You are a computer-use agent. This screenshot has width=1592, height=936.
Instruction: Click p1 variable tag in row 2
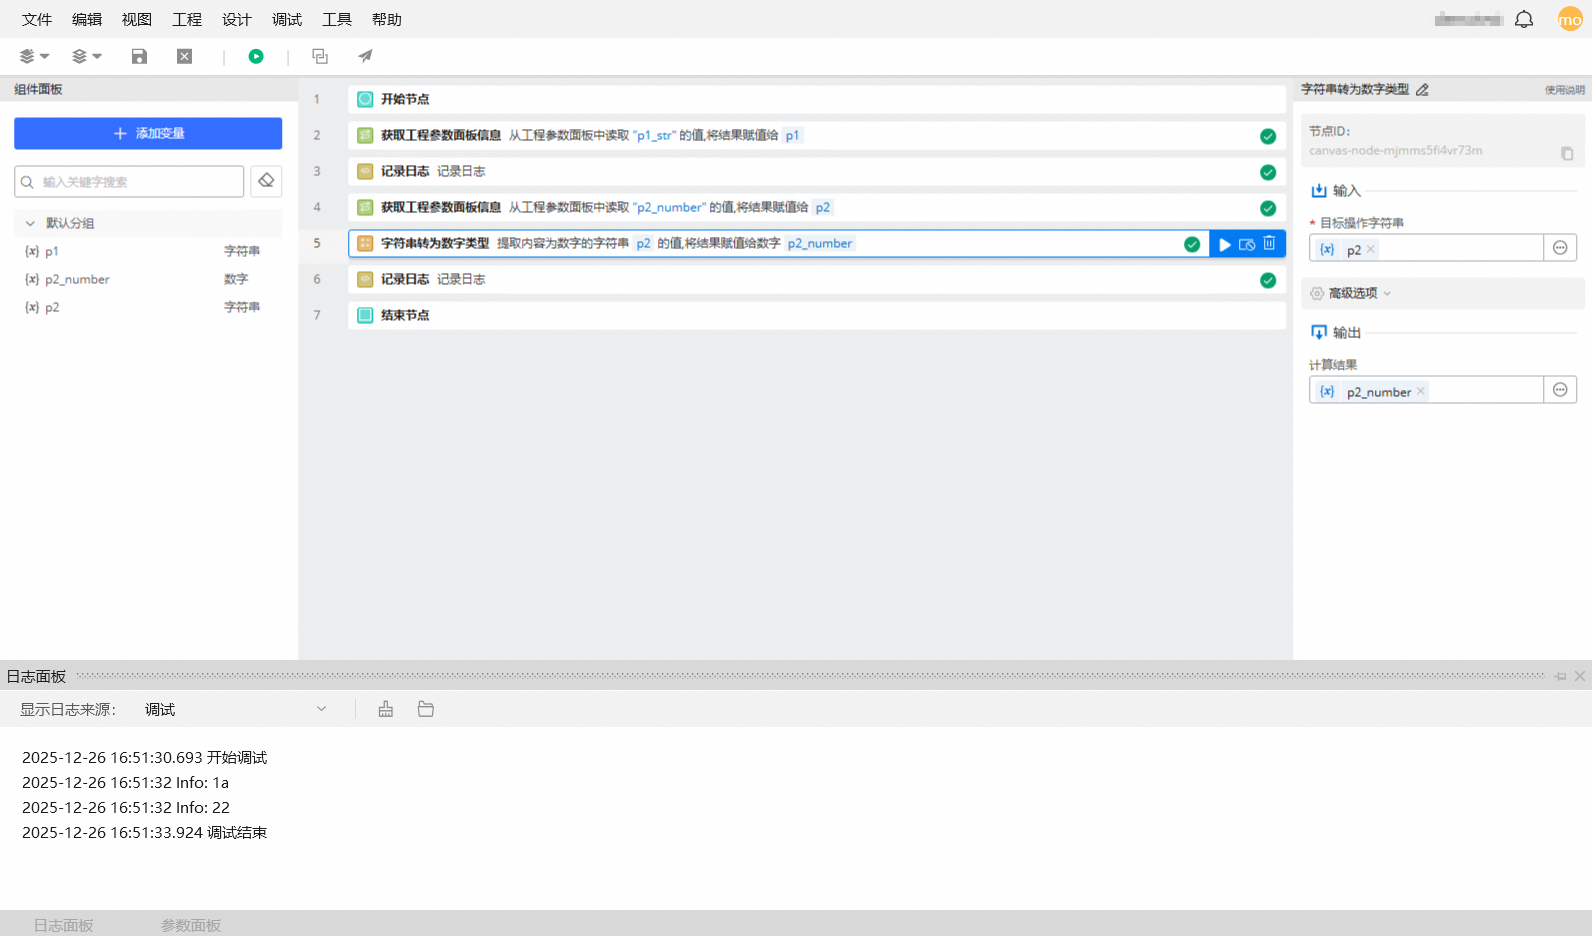[x=792, y=135]
